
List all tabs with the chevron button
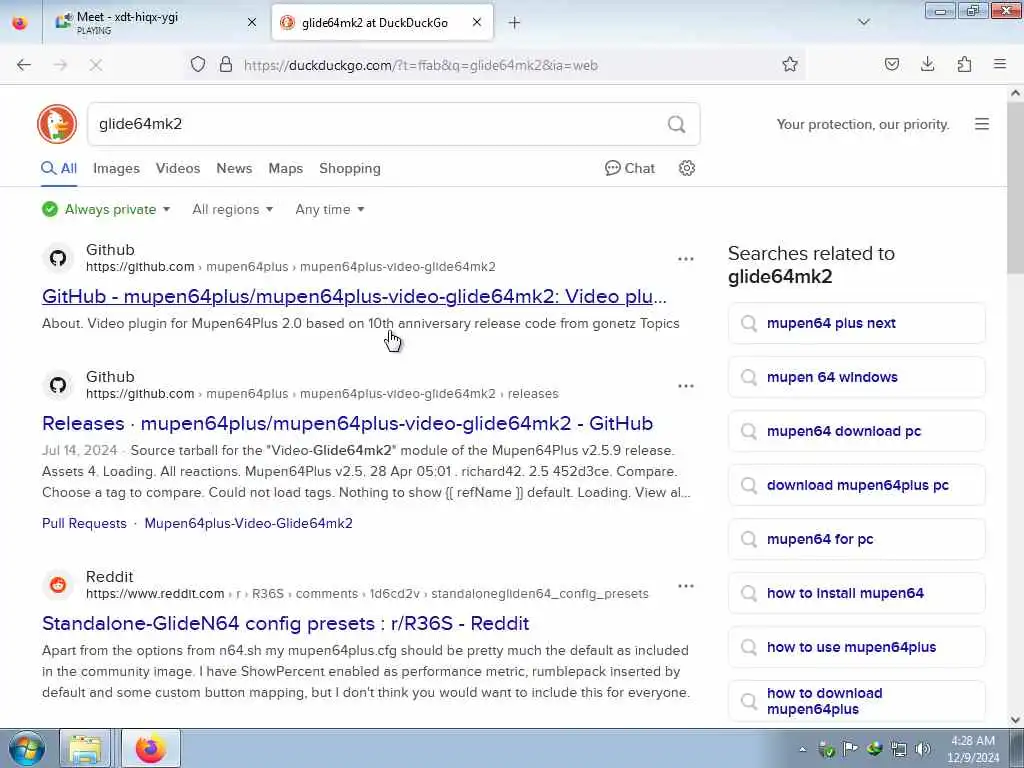pyautogui.click(x=863, y=22)
